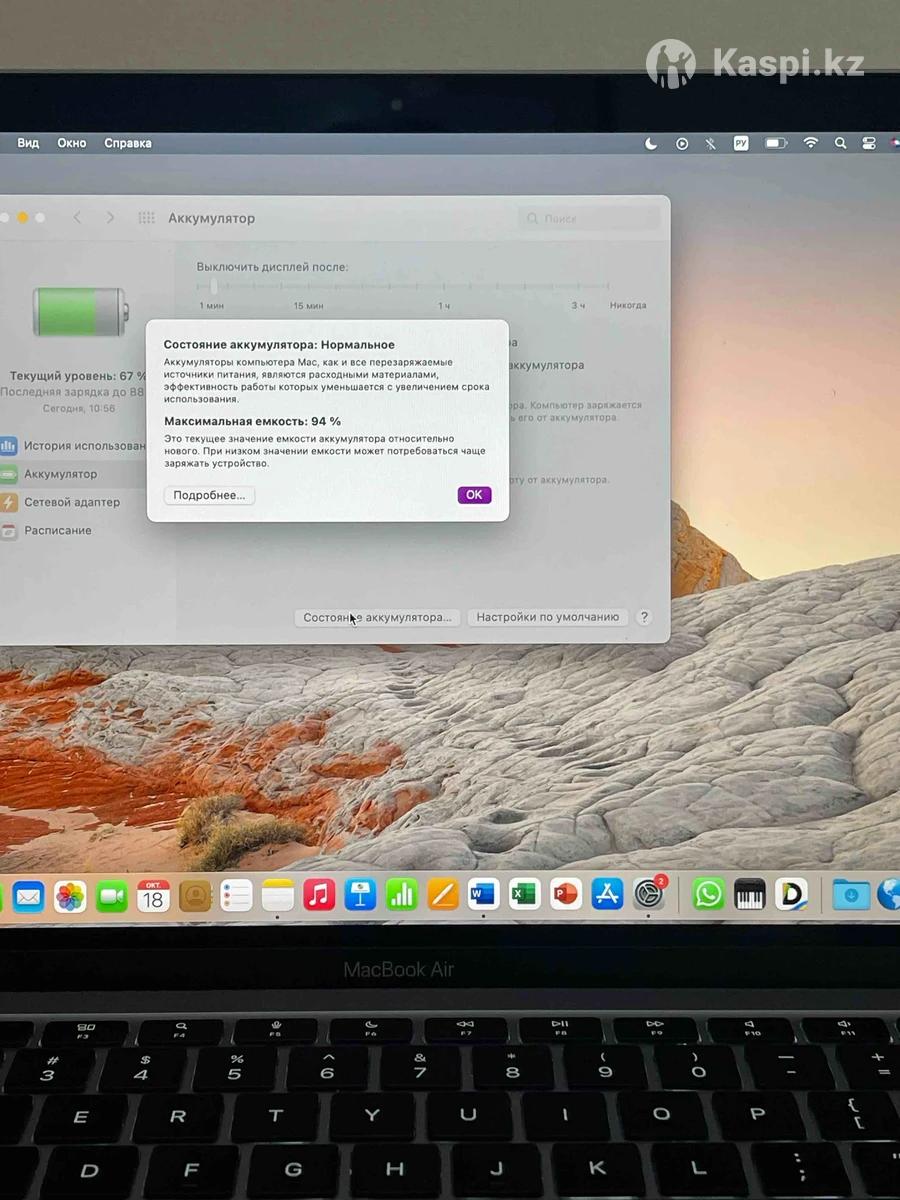Click the Поиск search field
Image resolution: width=900 pixels, height=1200 pixels.
590,218
